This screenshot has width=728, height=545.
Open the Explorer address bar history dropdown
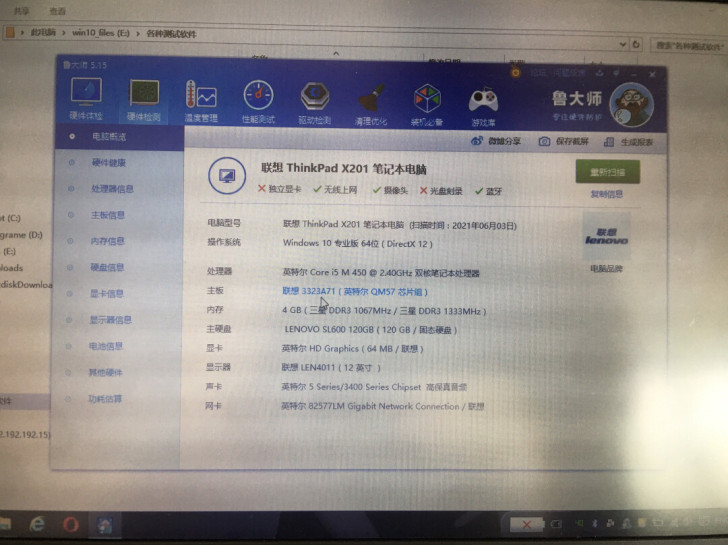tap(623, 45)
